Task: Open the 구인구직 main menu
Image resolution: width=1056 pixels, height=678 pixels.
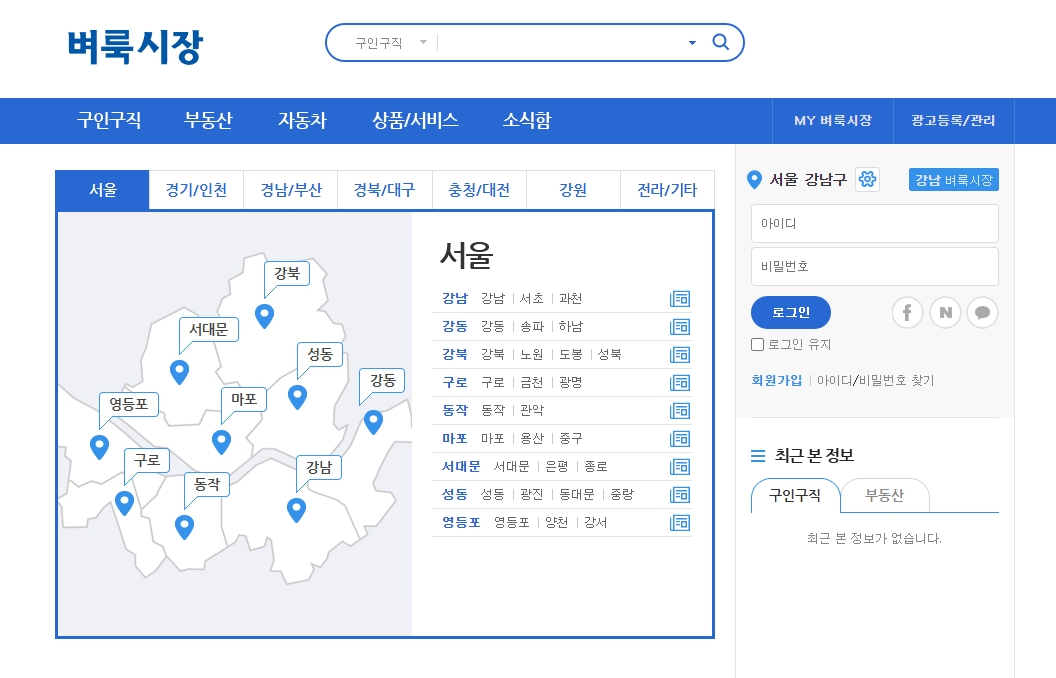Action: 109,121
